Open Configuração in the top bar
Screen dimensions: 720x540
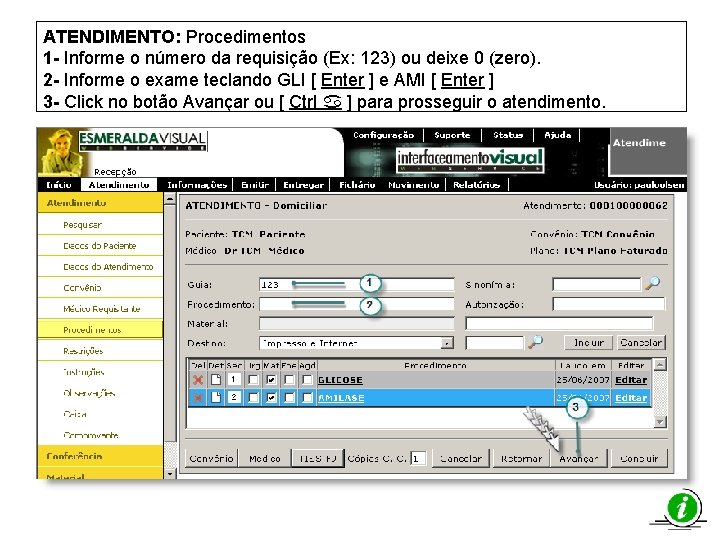click(x=383, y=135)
